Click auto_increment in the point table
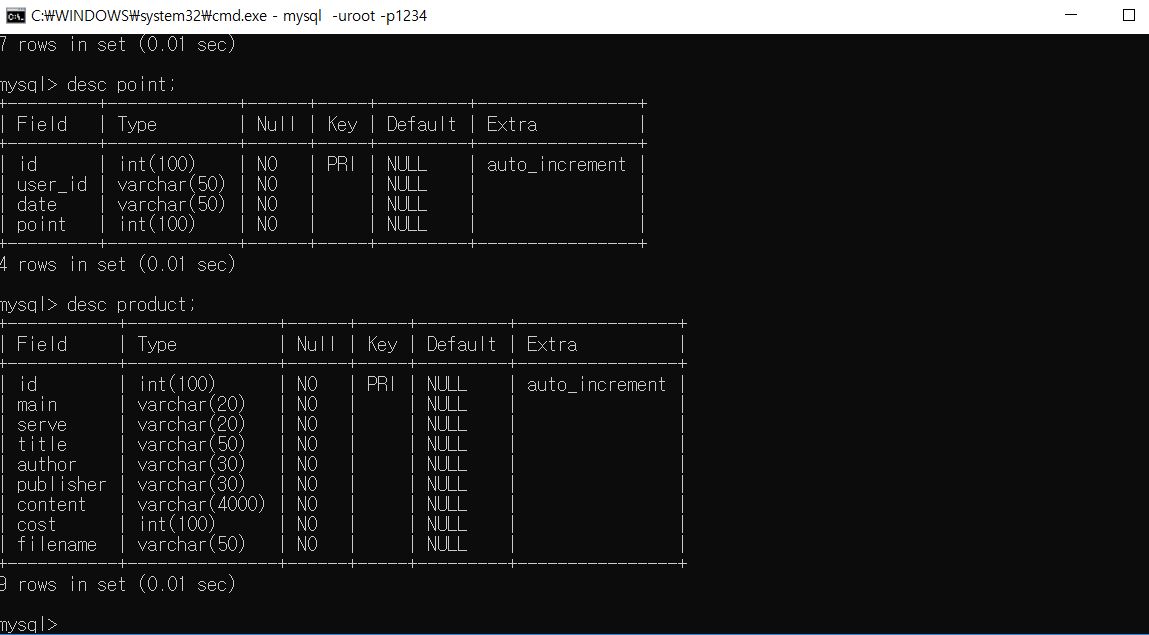The image size is (1149, 635). click(556, 164)
